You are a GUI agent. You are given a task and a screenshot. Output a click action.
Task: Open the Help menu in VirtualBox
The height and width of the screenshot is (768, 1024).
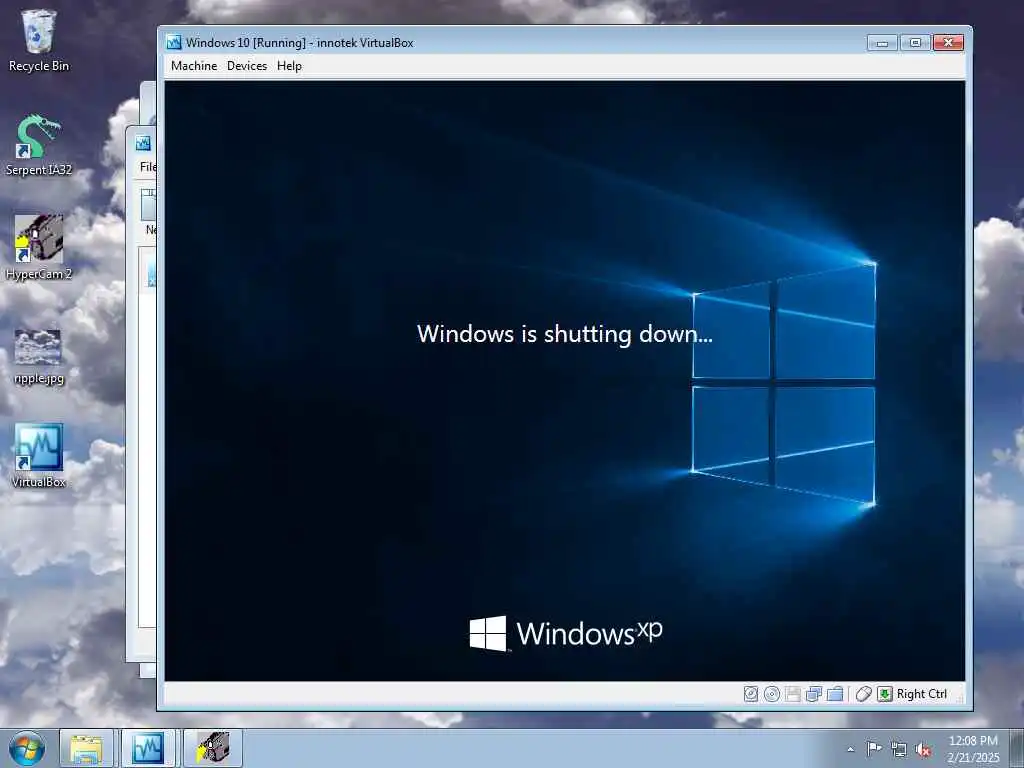coord(289,66)
